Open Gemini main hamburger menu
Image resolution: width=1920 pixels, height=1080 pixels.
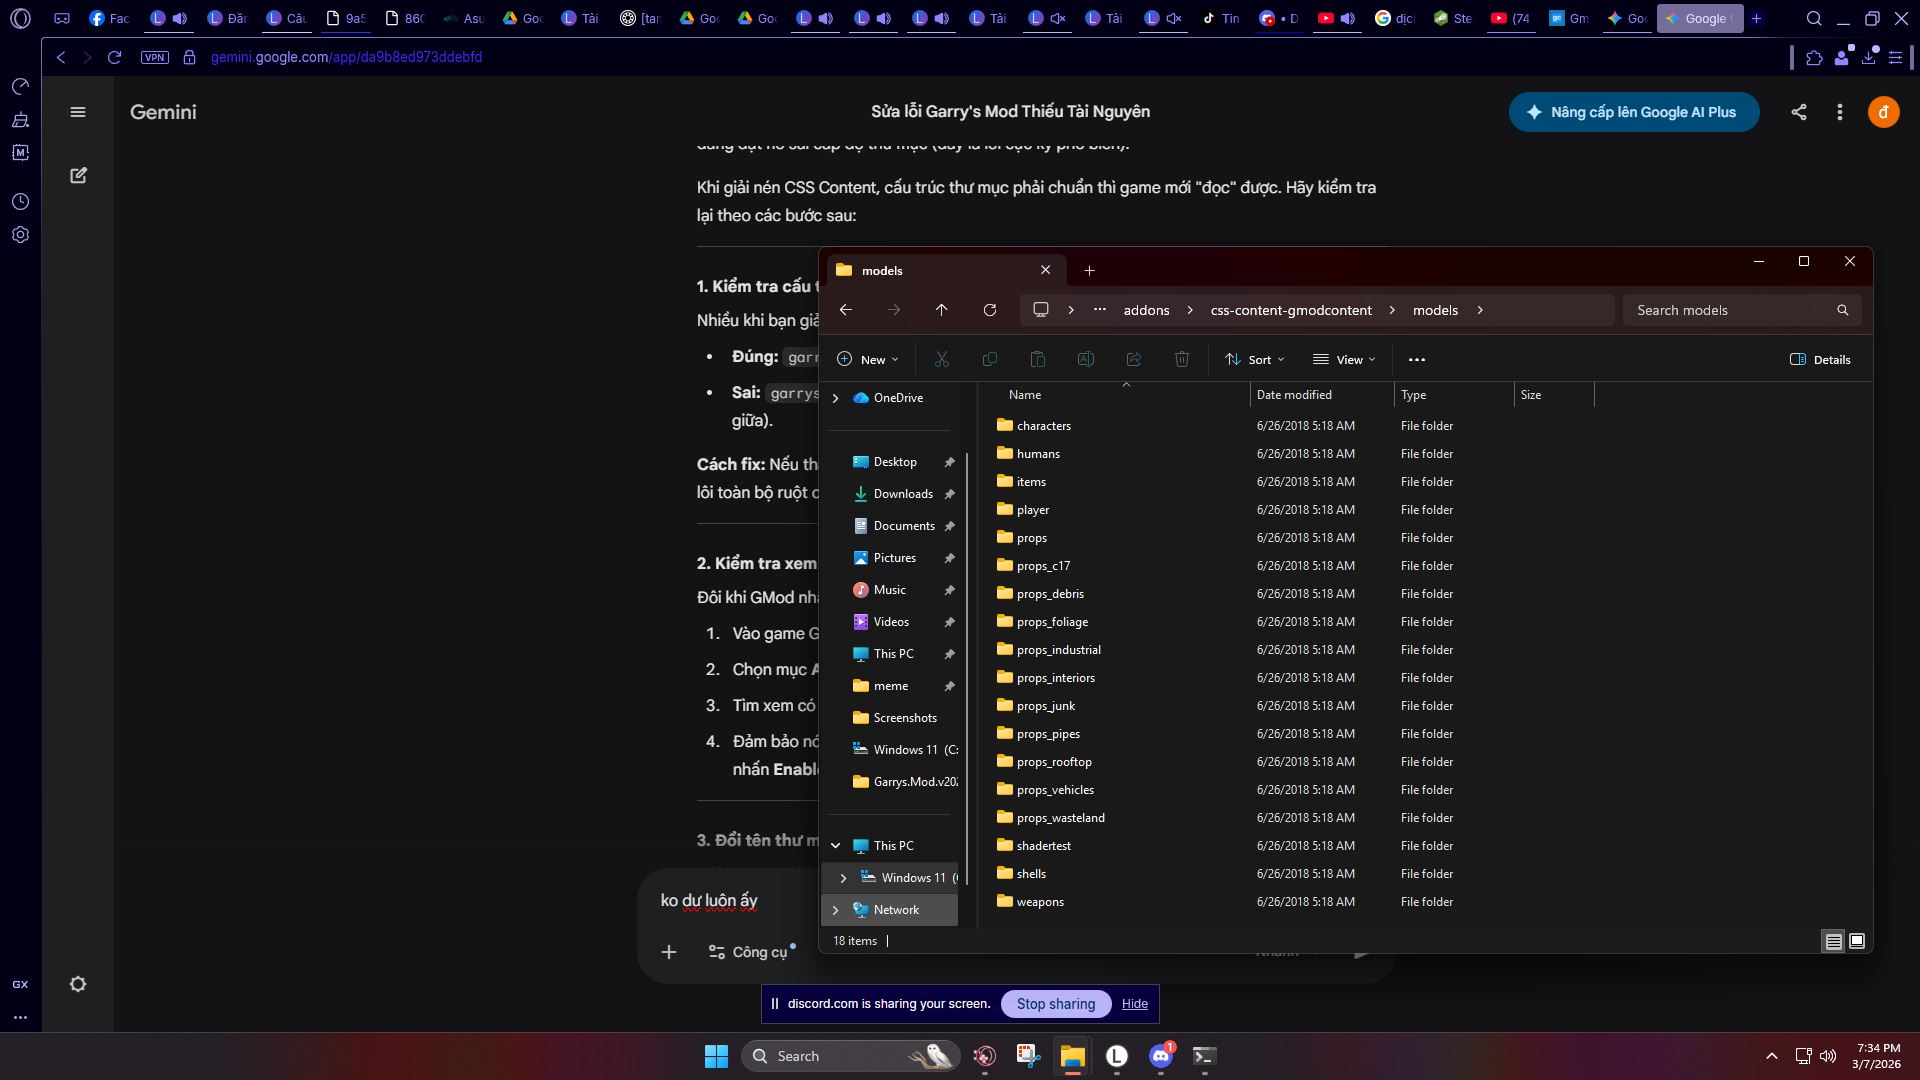(78, 112)
